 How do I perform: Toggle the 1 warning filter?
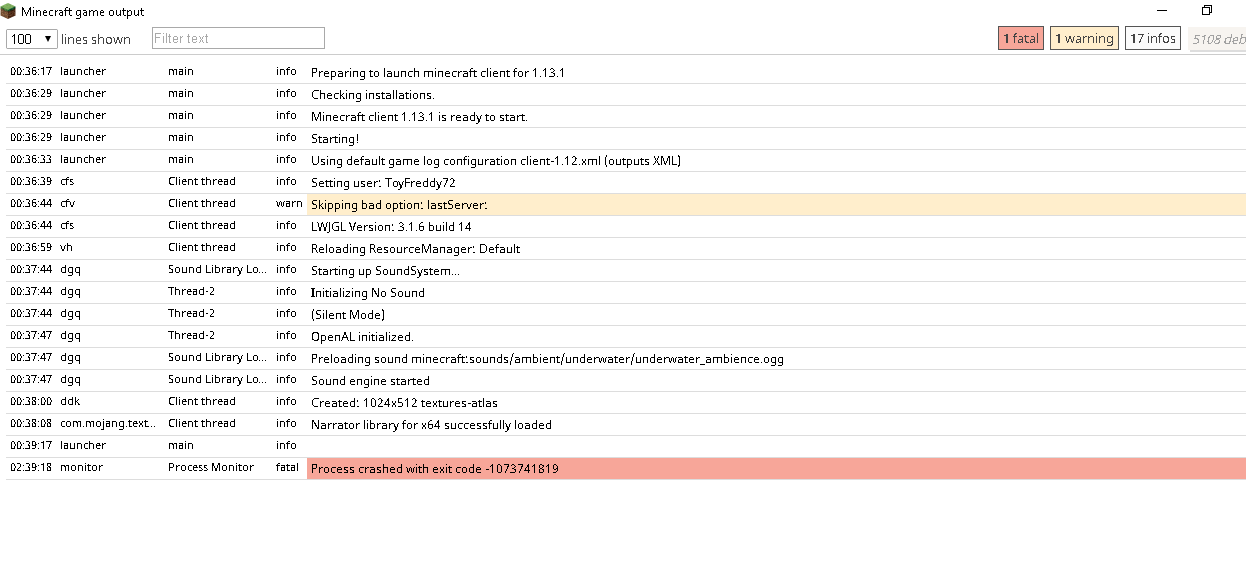pyautogui.click(x=1084, y=39)
